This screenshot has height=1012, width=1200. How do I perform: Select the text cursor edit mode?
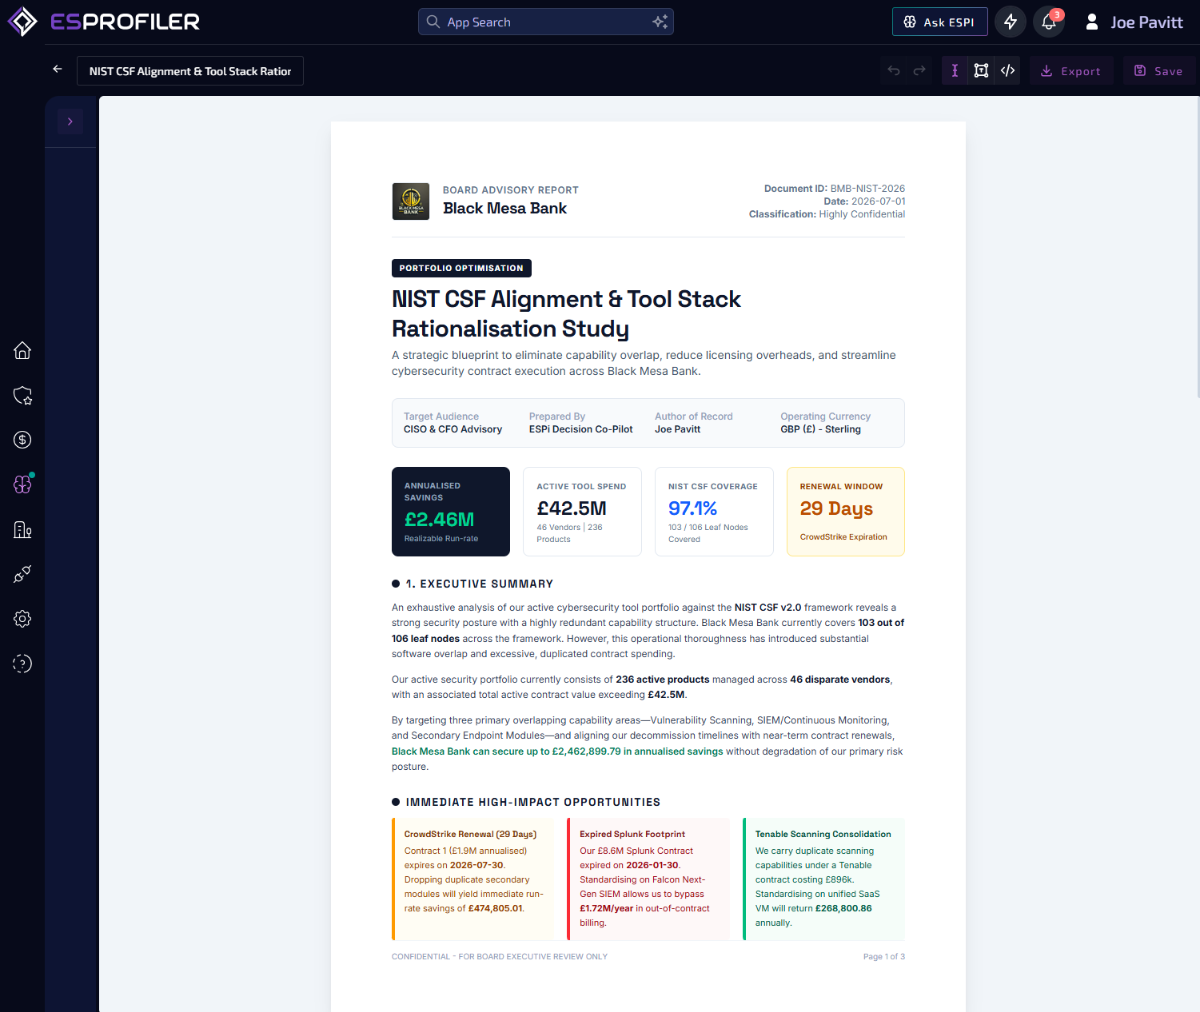tap(955, 71)
